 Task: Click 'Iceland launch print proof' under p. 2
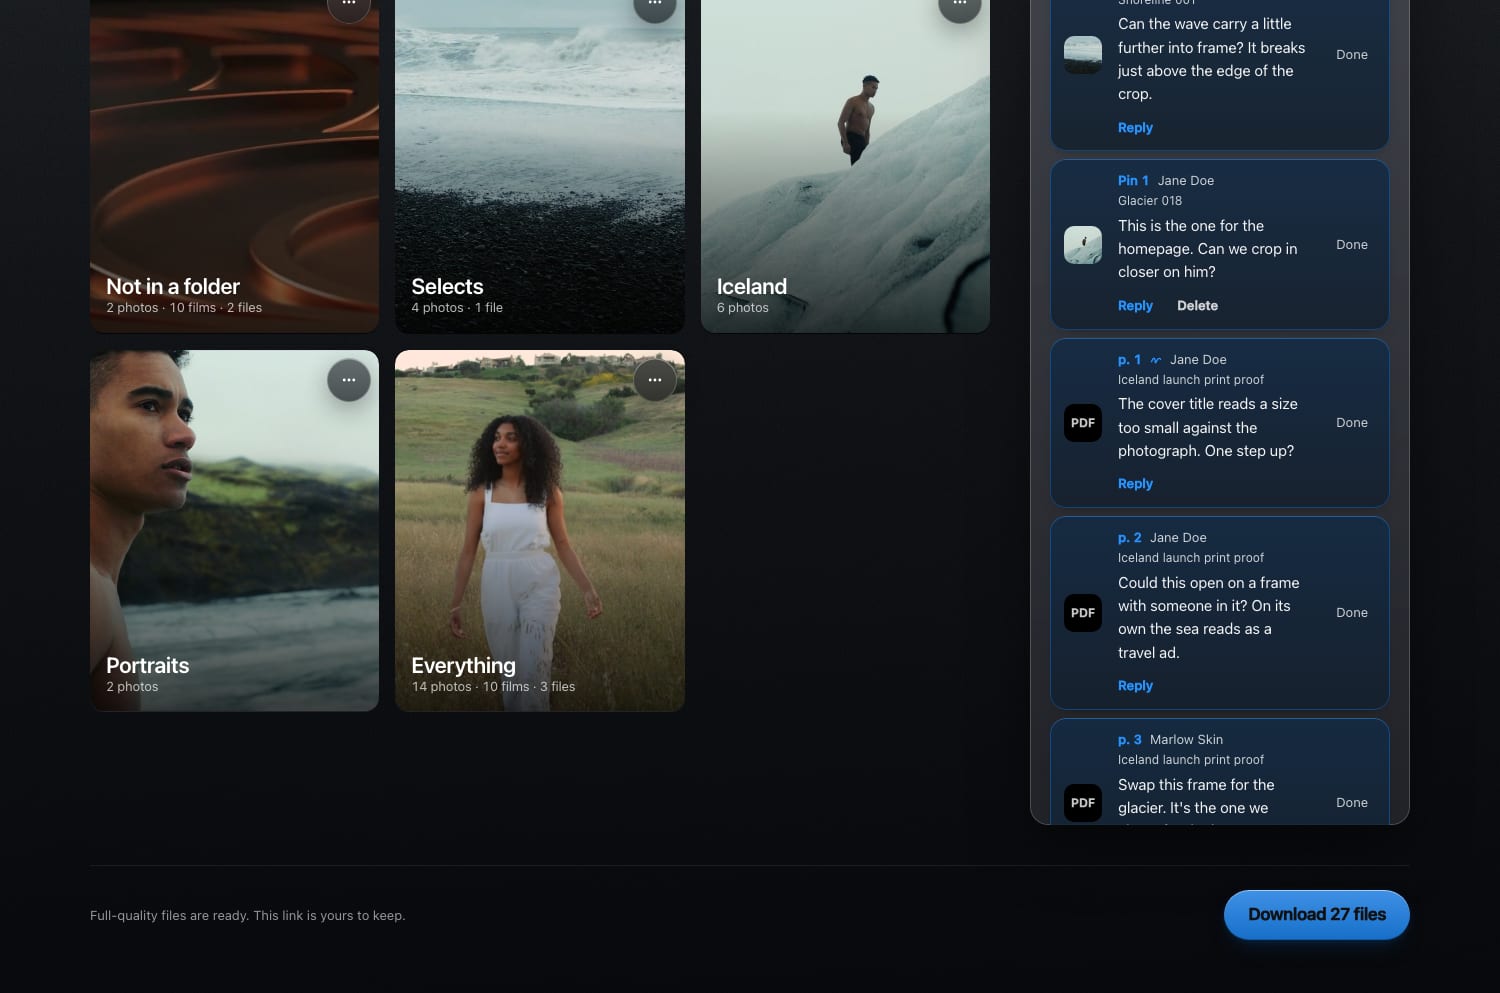pos(1191,558)
